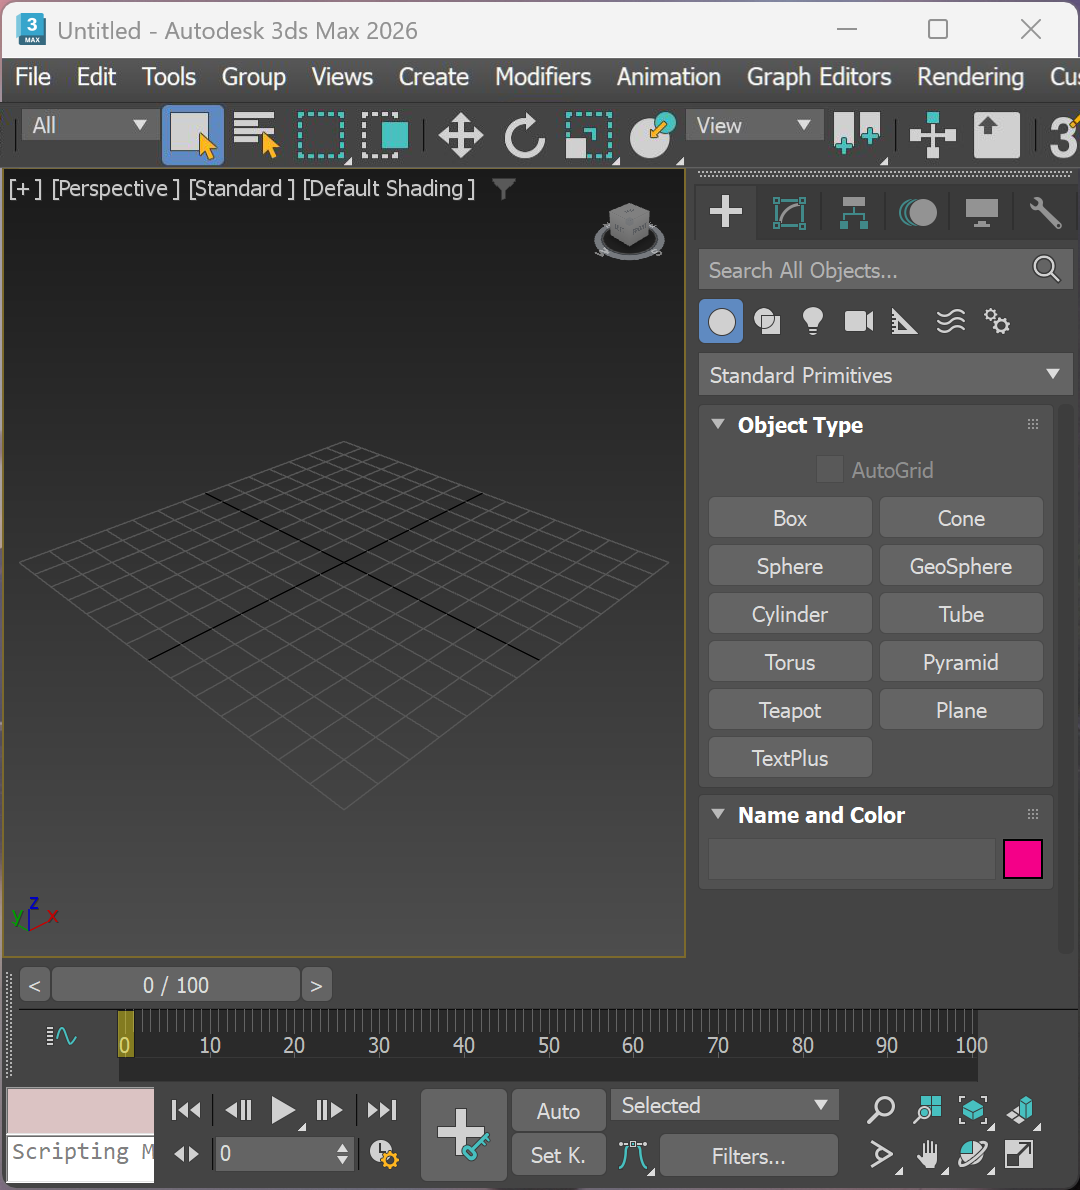
Task: Switch to the Modify panel tab
Action: 789,212
